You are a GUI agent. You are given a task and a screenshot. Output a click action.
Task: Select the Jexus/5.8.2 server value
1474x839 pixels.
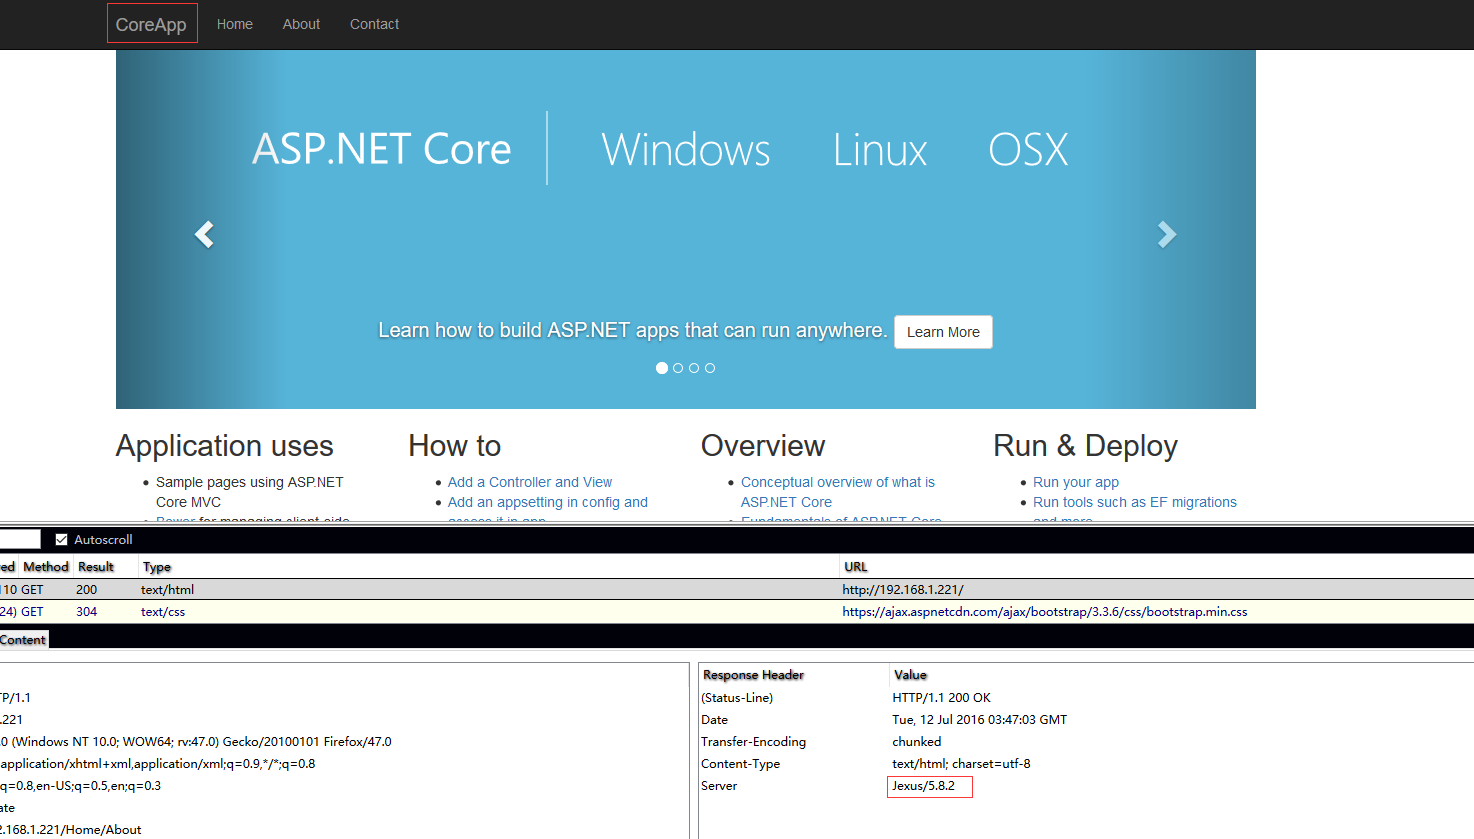point(923,786)
